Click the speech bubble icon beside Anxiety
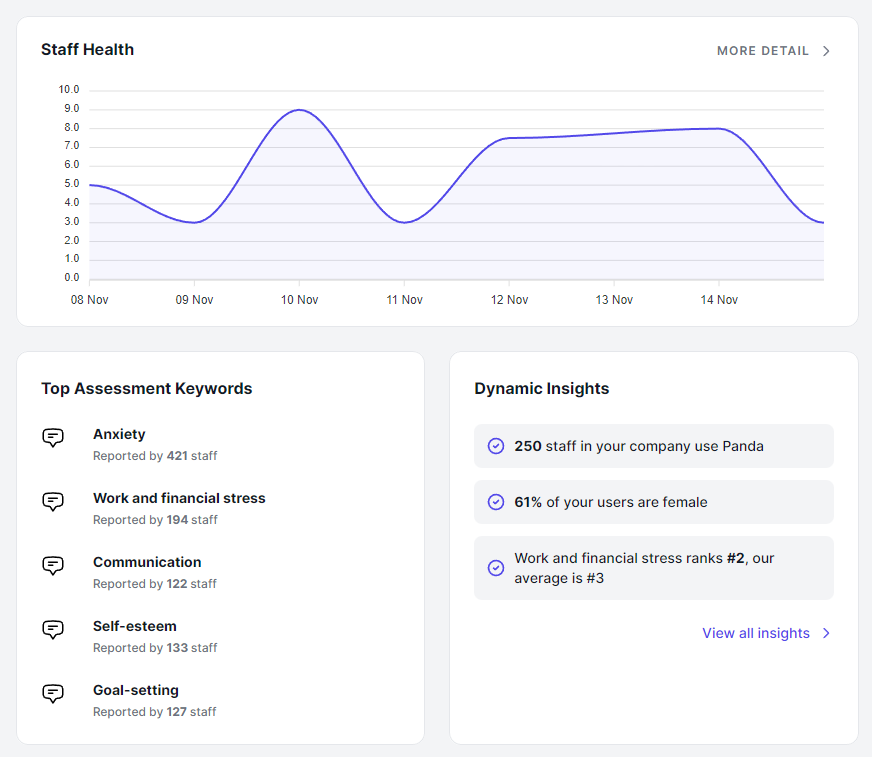Screen dimensions: 872x757 click(x=53, y=438)
